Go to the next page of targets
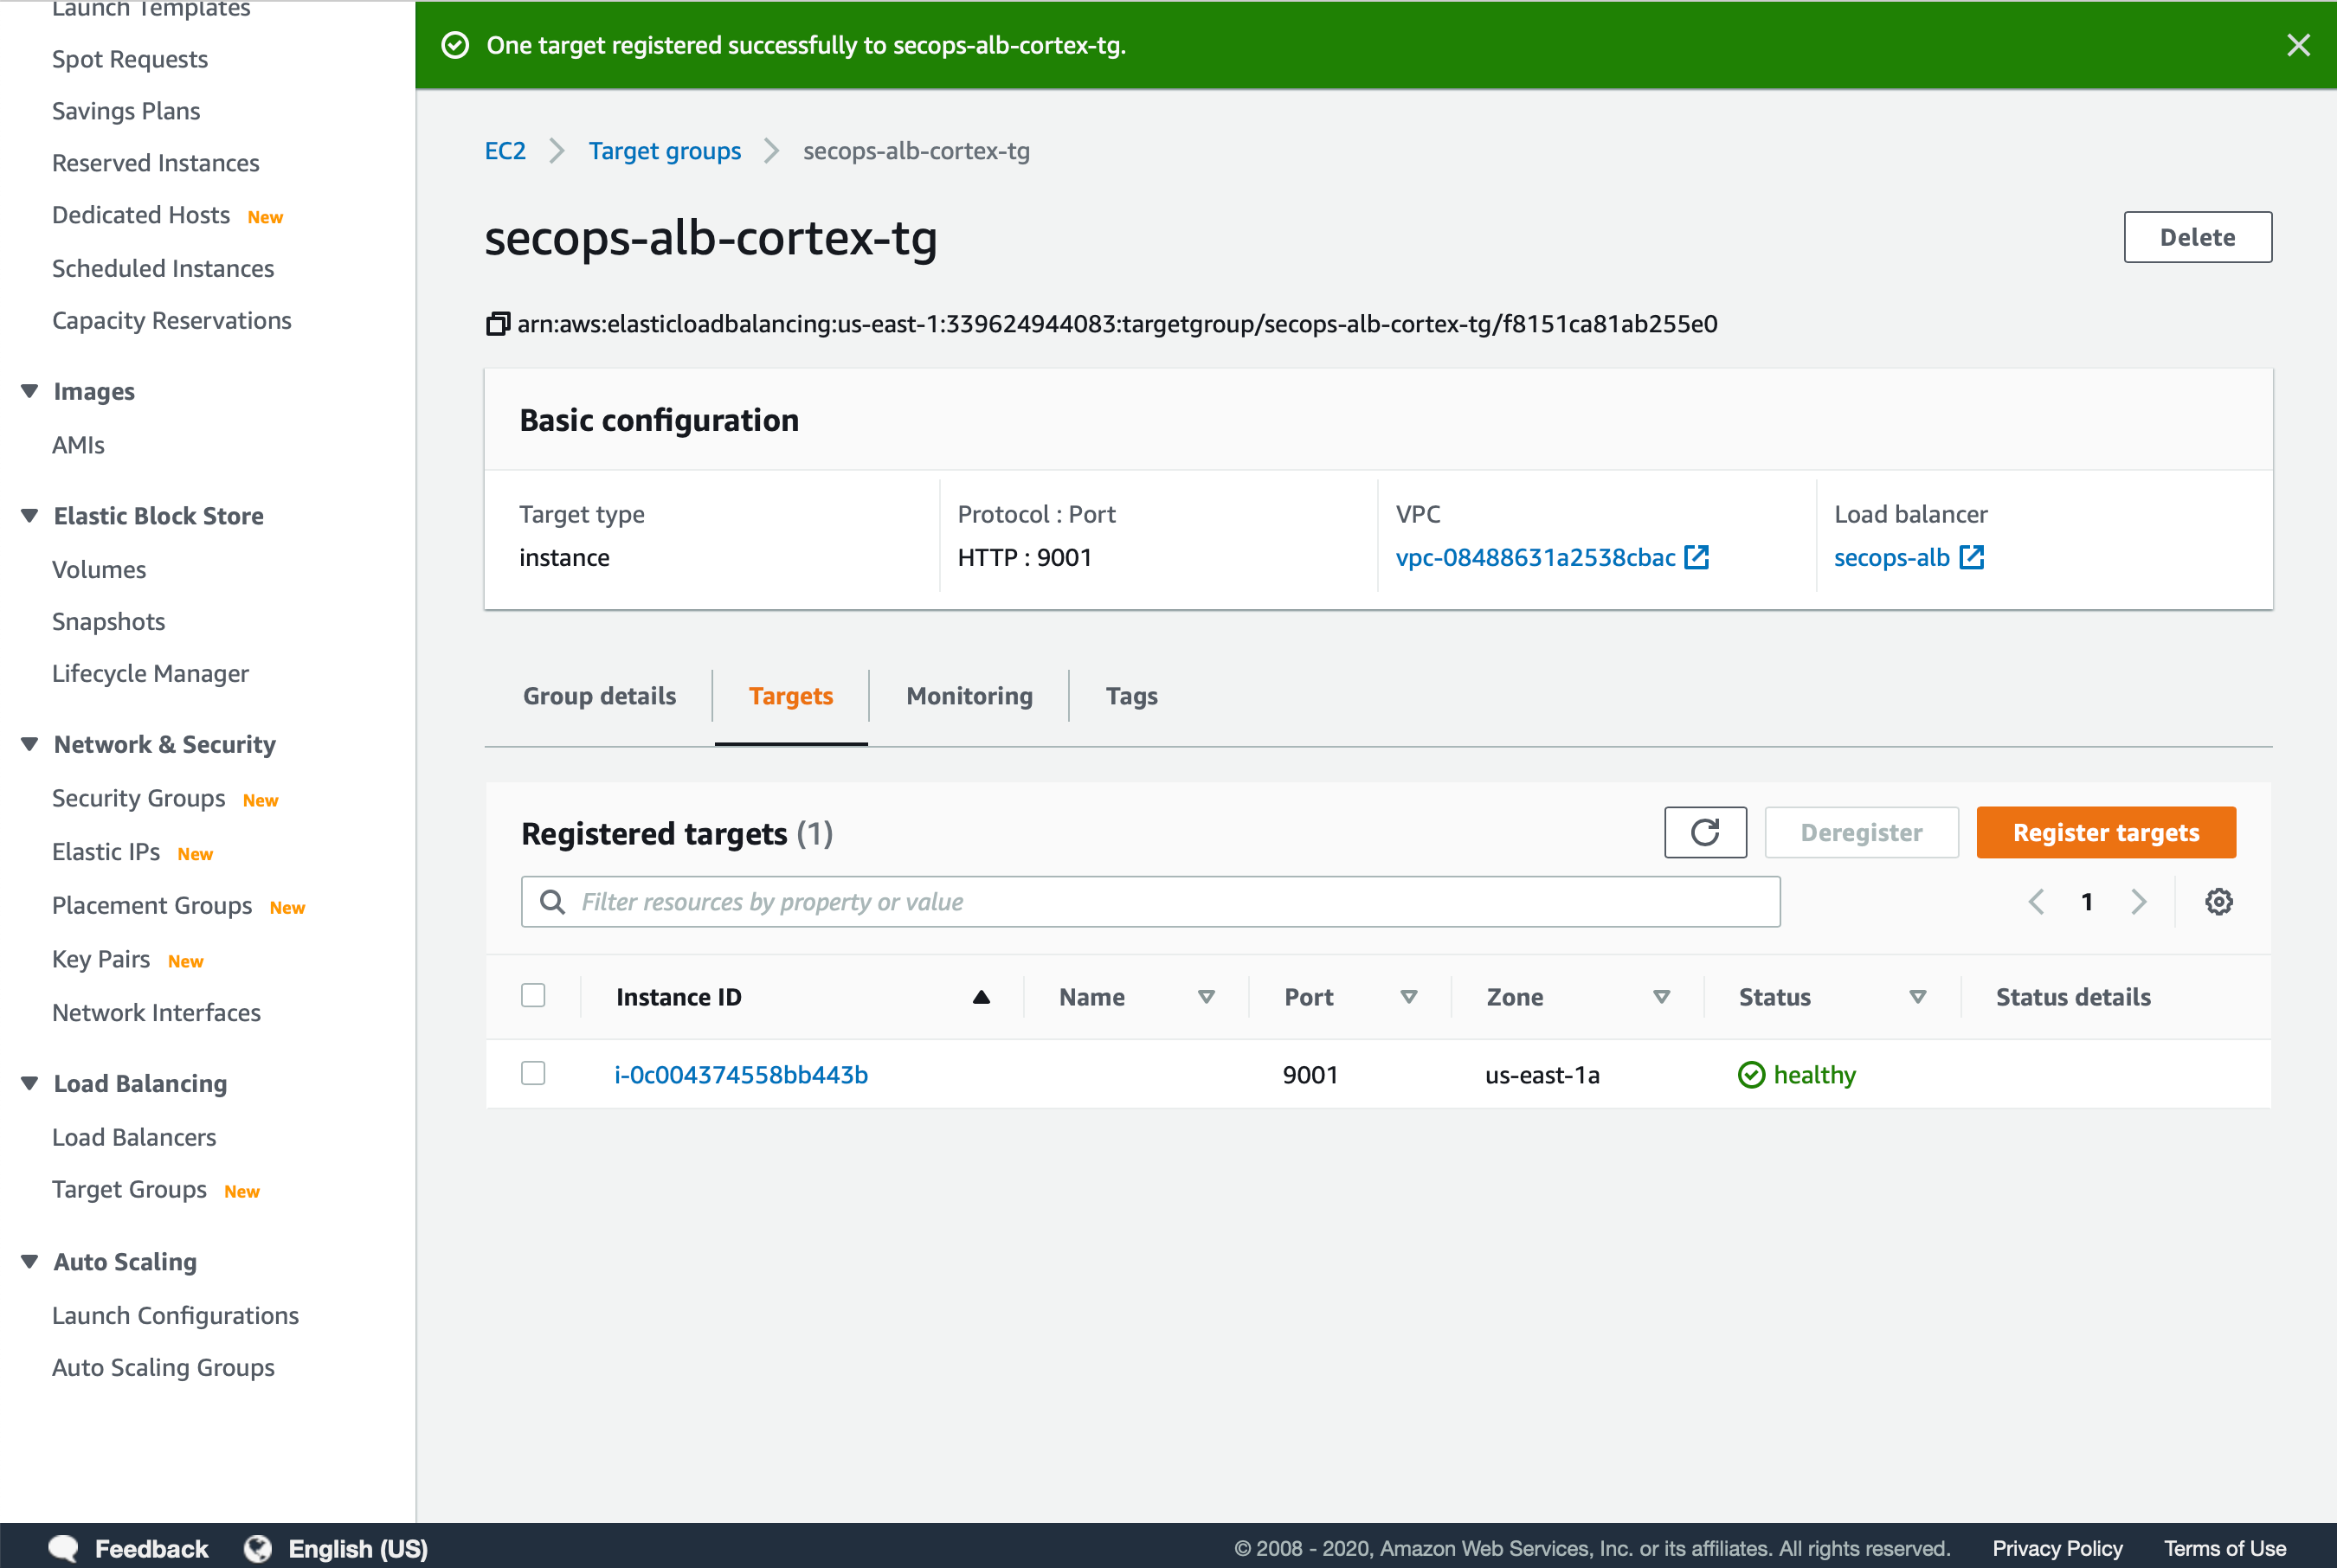2337x1568 pixels. 2139,901
